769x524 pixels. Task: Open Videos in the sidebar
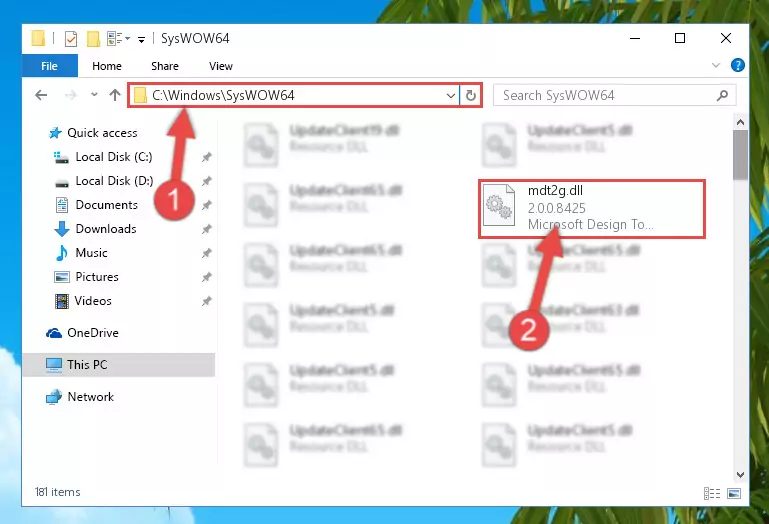click(93, 301)
